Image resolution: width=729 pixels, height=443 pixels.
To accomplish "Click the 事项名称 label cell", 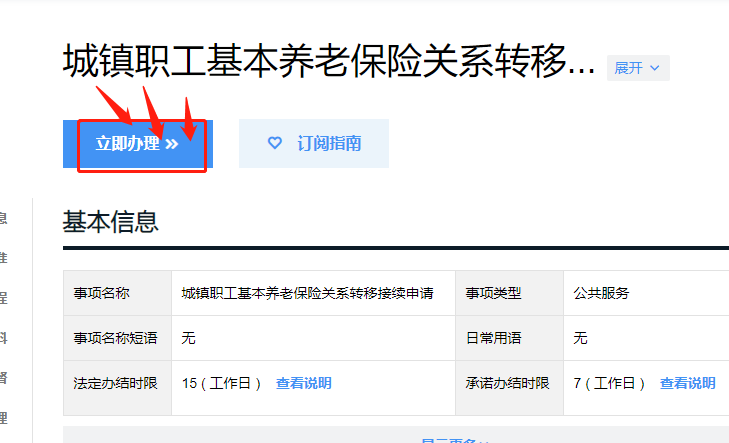I will tap(118, 293).
